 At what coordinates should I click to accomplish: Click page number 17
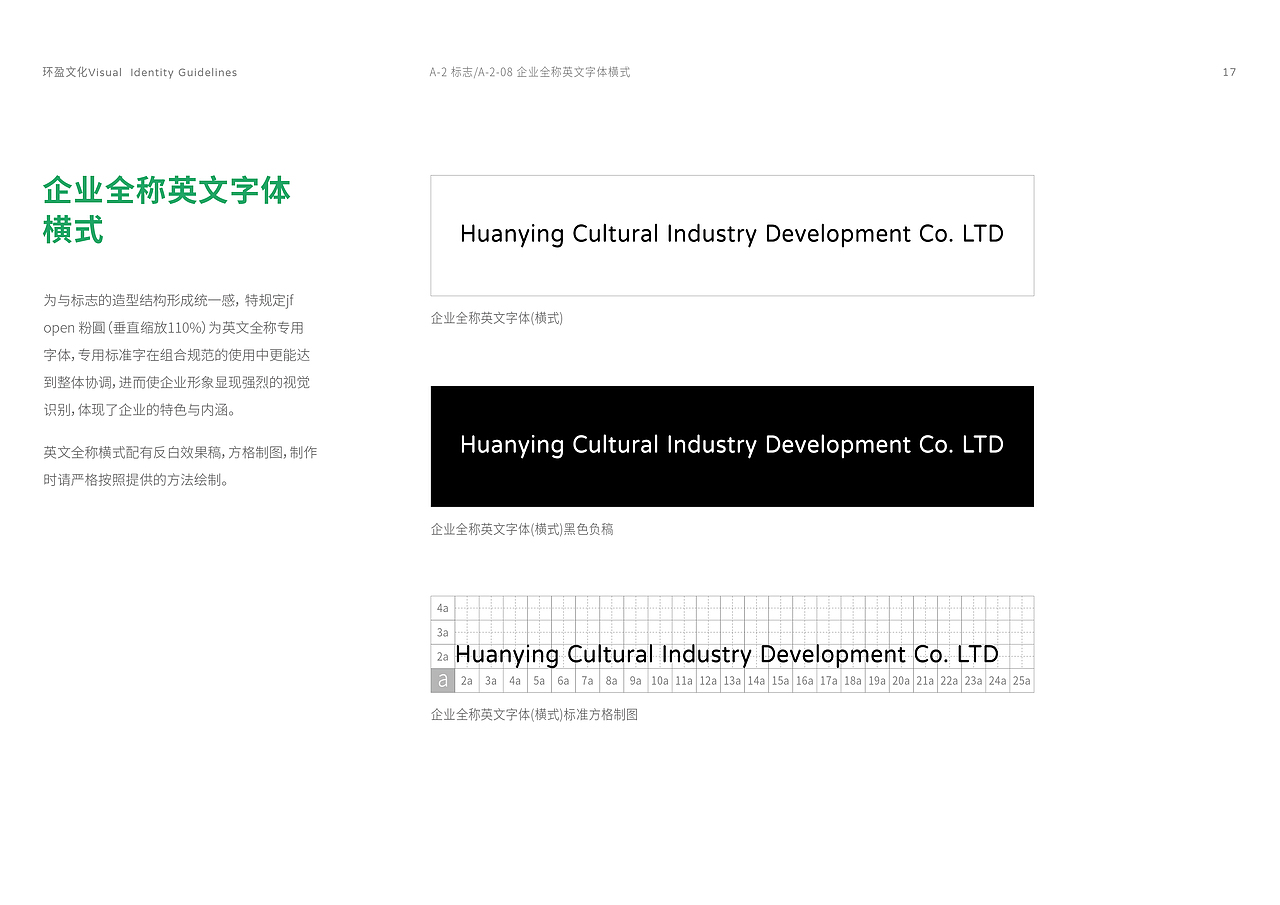pyautogui.click(x=1229, y=72)
